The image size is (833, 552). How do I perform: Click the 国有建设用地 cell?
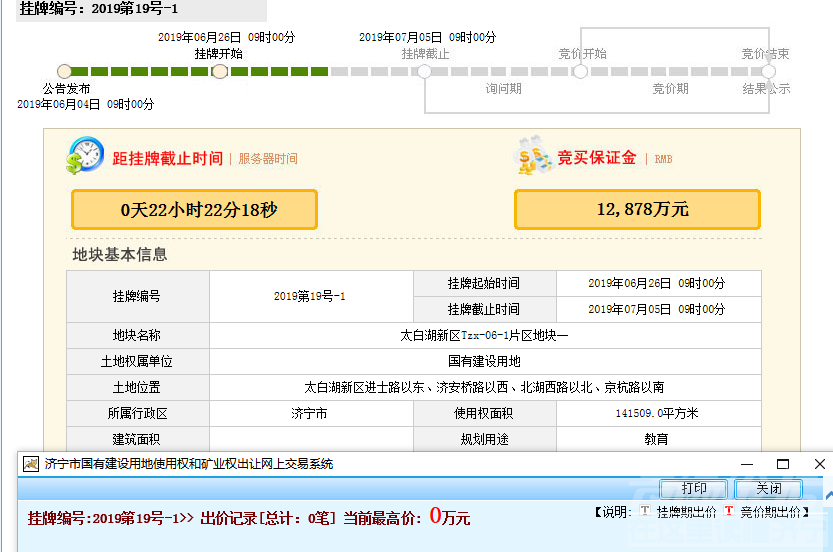pyautogui.click(x=485, y=361)
